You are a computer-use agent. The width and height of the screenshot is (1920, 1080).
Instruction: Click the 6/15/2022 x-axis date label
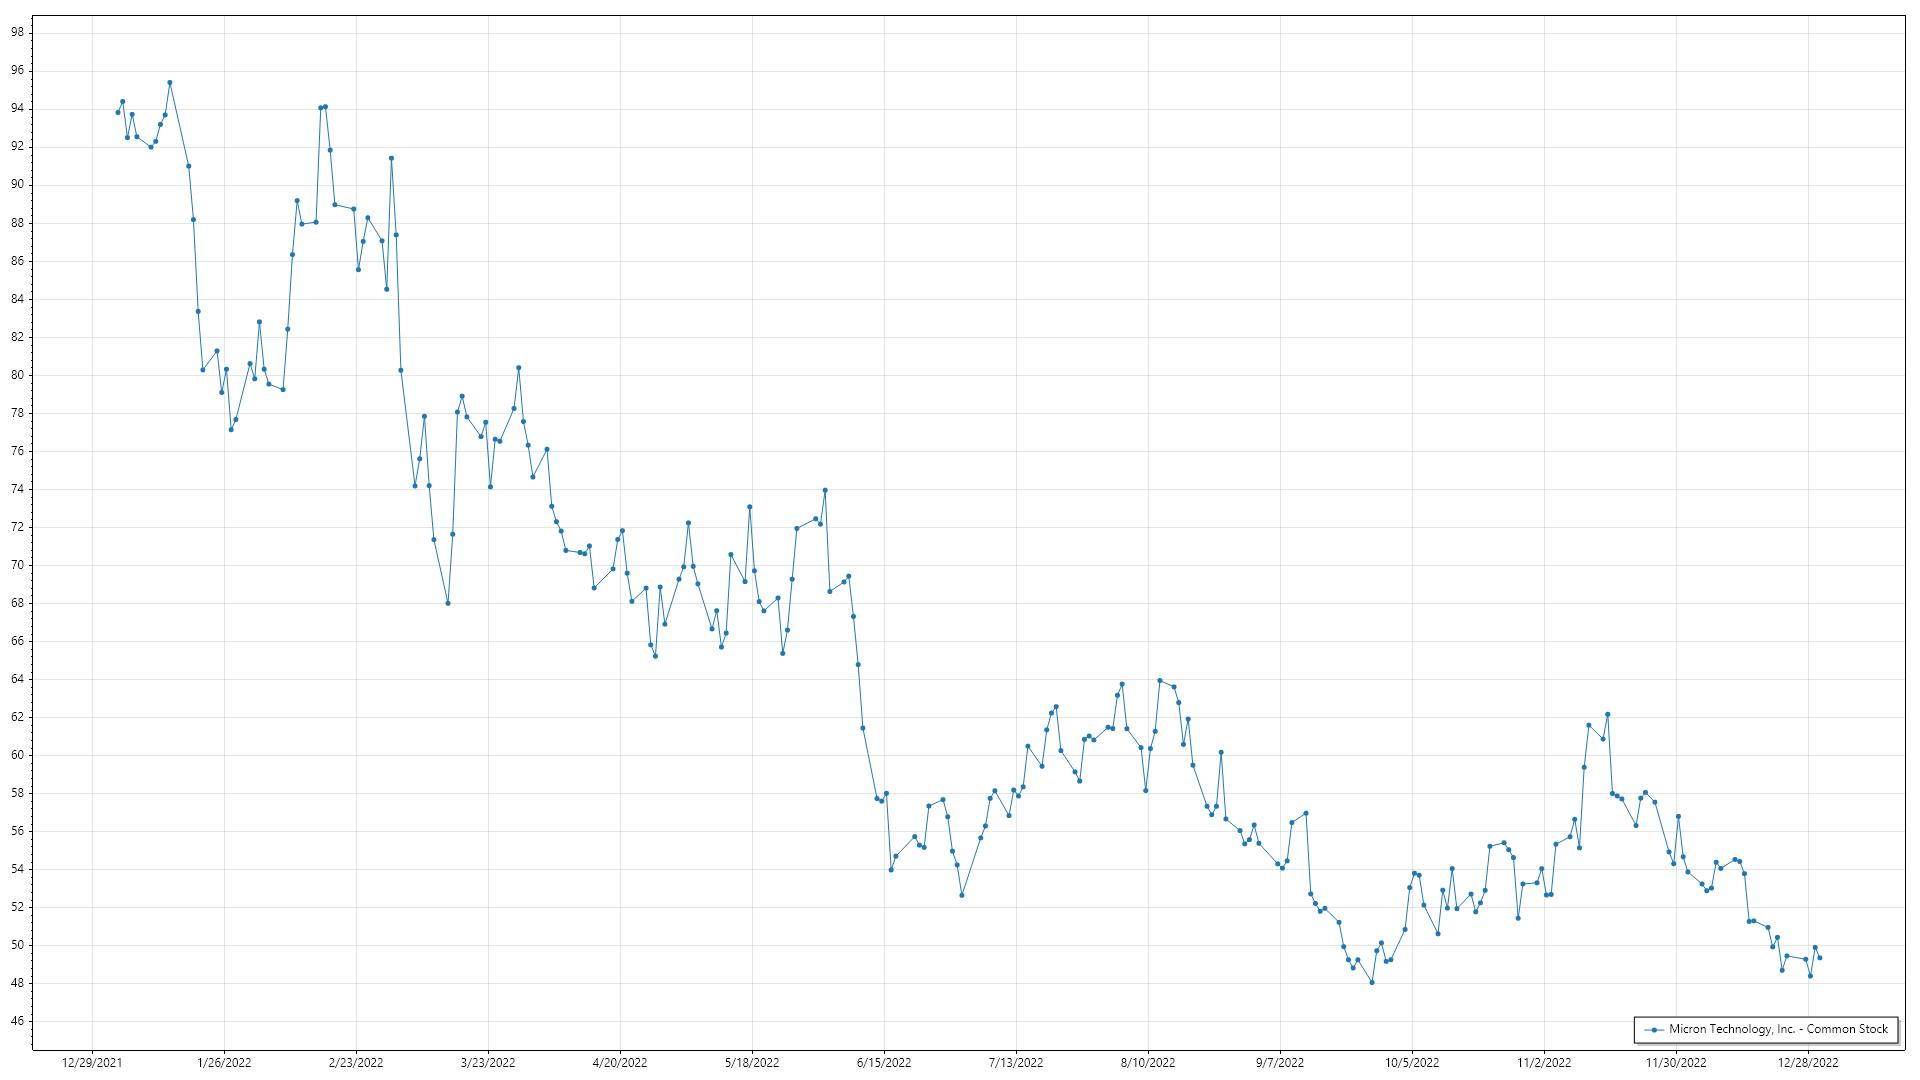click(884, 1063)
